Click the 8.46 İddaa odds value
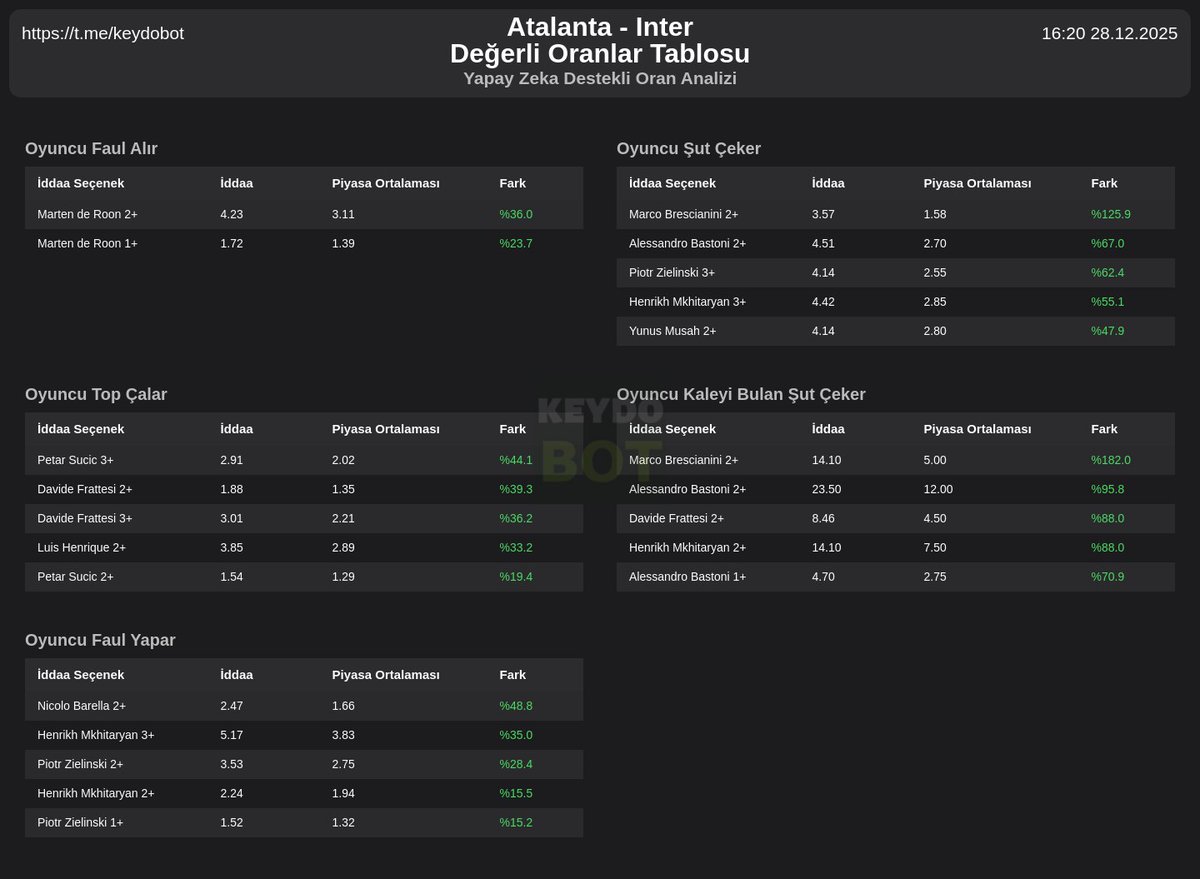Screen dimensions: 1200x879 (823, 518)
